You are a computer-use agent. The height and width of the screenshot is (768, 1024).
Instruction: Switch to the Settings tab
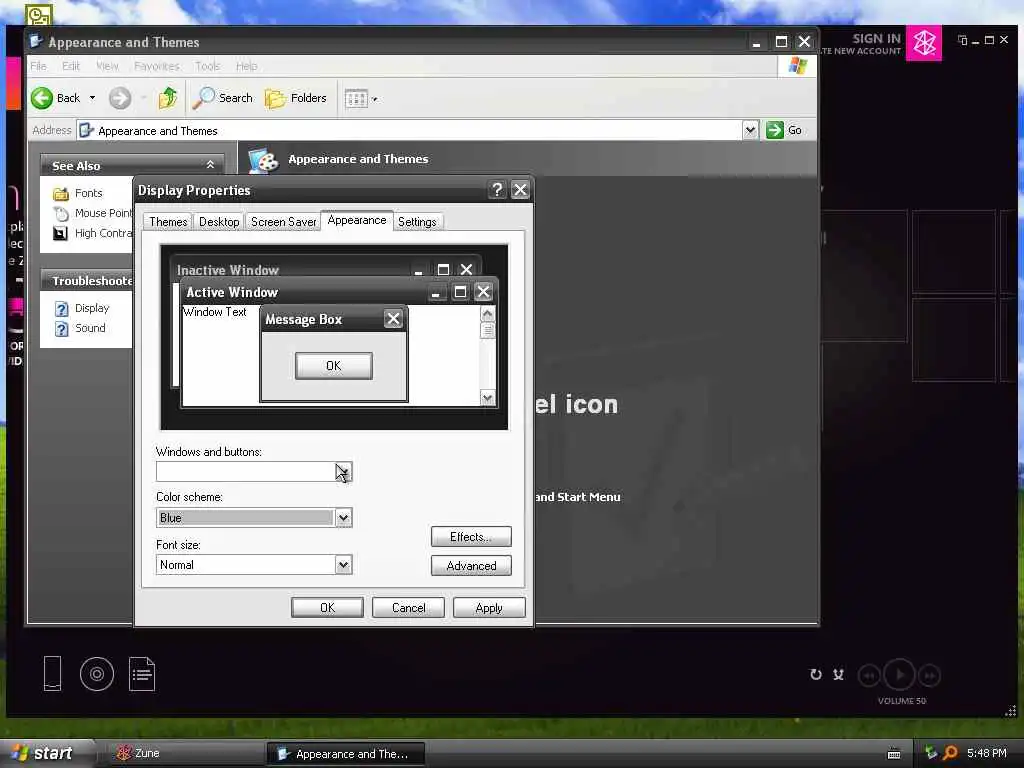click(417, 222)
